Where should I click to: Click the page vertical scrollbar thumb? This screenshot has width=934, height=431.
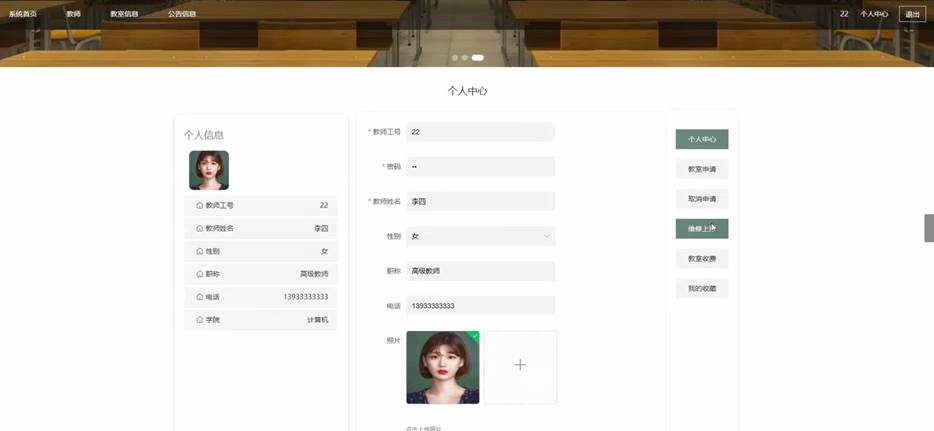(929, 228)
